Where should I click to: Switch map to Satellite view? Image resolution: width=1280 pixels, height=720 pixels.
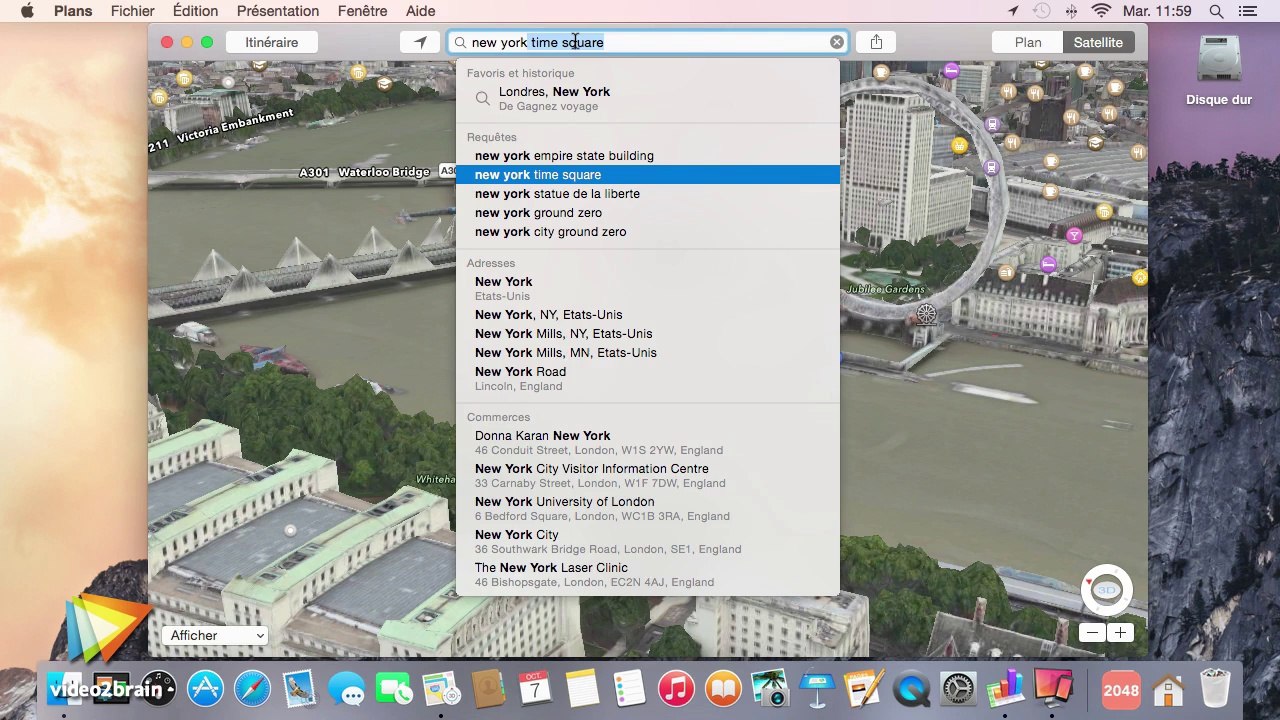[1098, 42]
